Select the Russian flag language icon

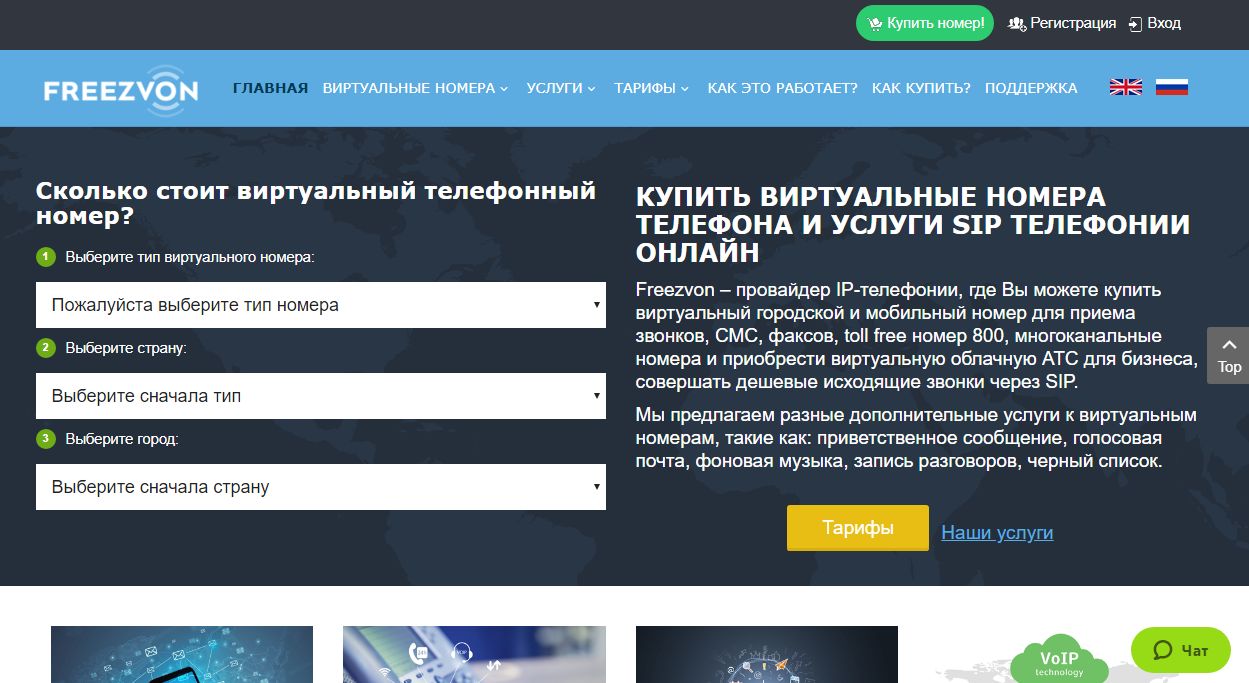tap(1171, 88)
